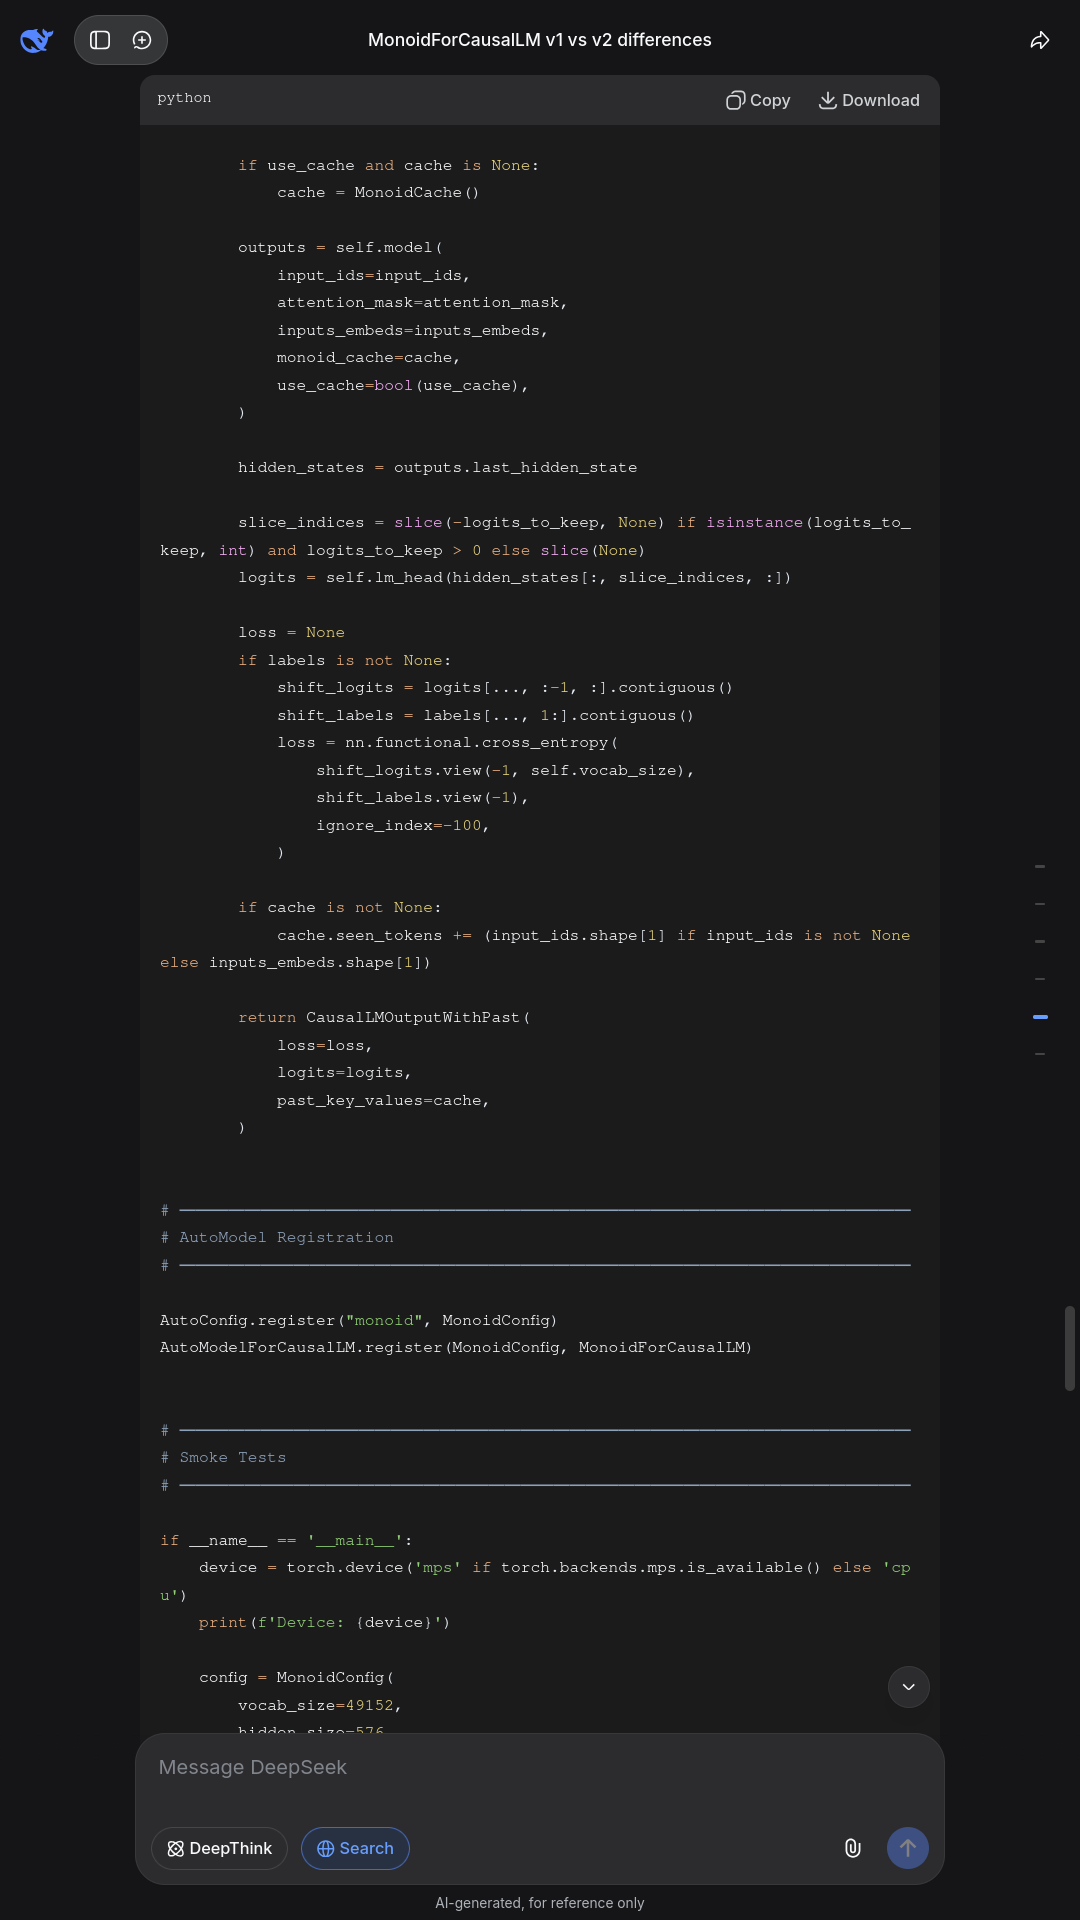Screen dimensions: 1080x1920
Task: Click the share arrow icon
Action: pos(1040,40)
